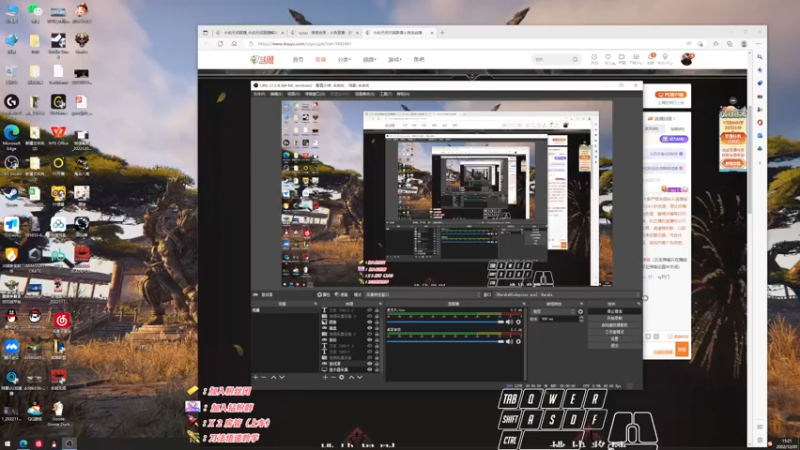Image resolution: width=800 pixels, height=450 pixels.
Task: Refresh the Douyu page in browser
Action: click(220, 44)
